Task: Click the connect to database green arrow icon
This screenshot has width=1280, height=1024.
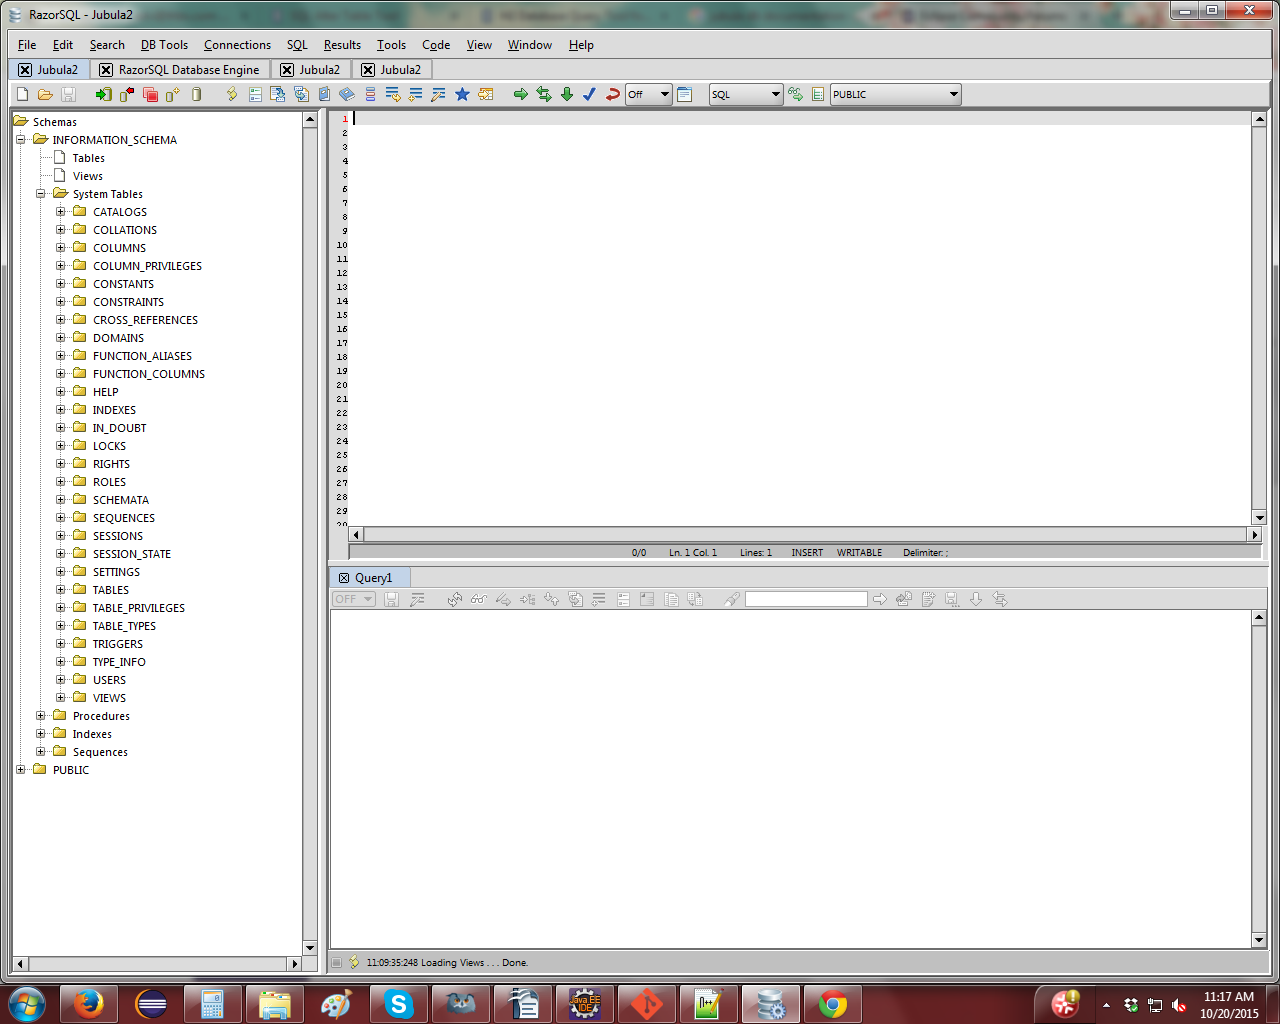Action: 103,94
